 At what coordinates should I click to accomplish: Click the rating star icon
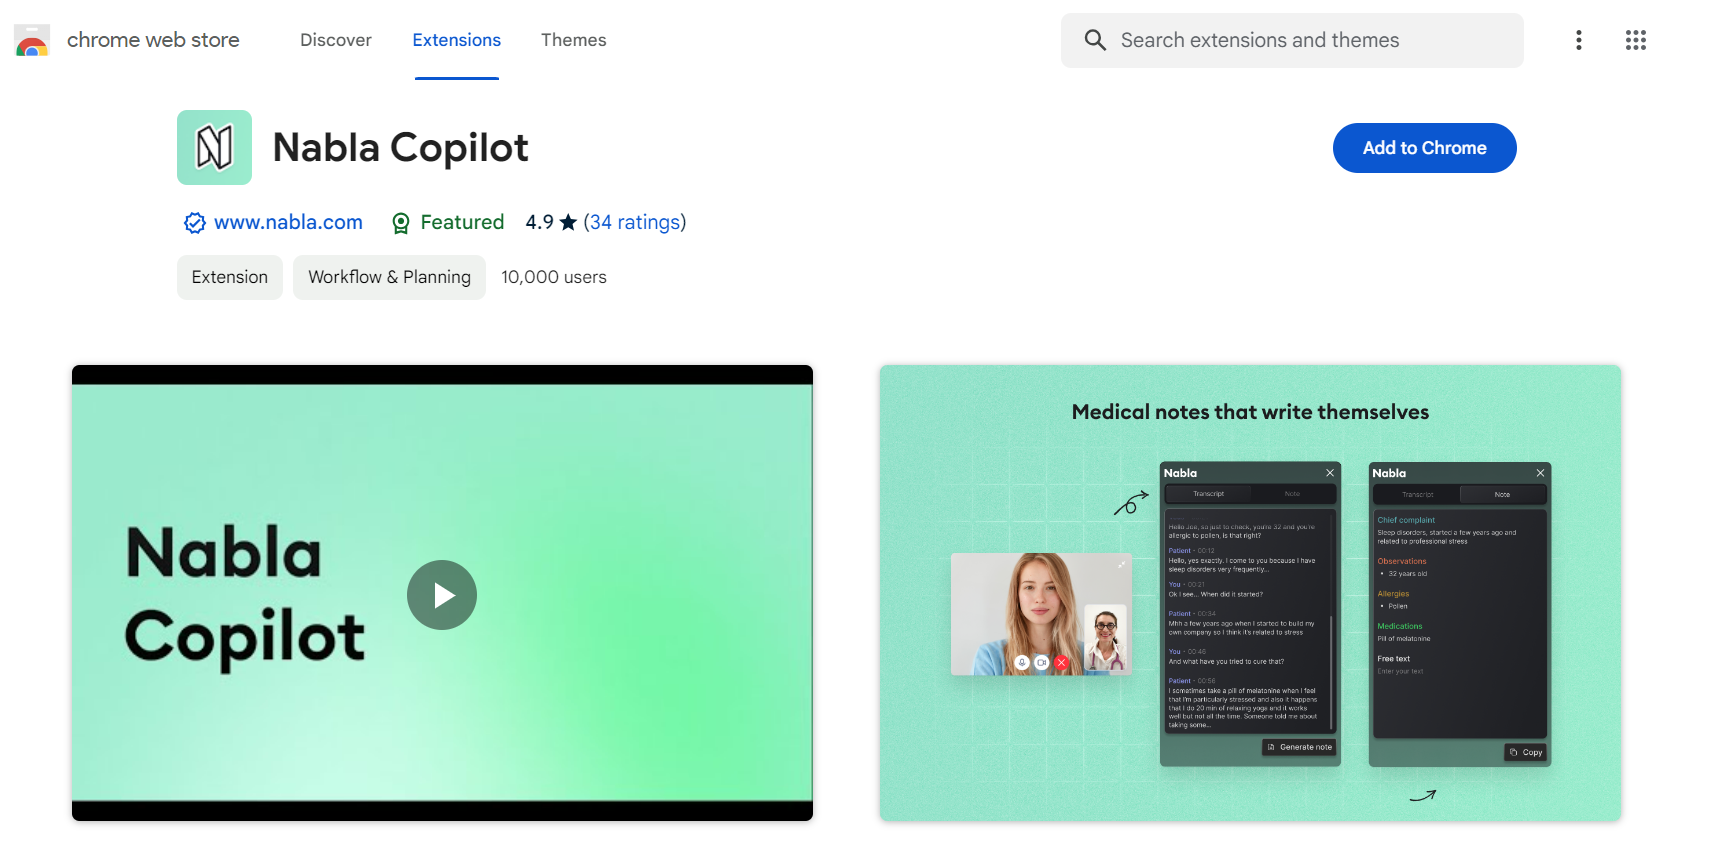[568, 222]
